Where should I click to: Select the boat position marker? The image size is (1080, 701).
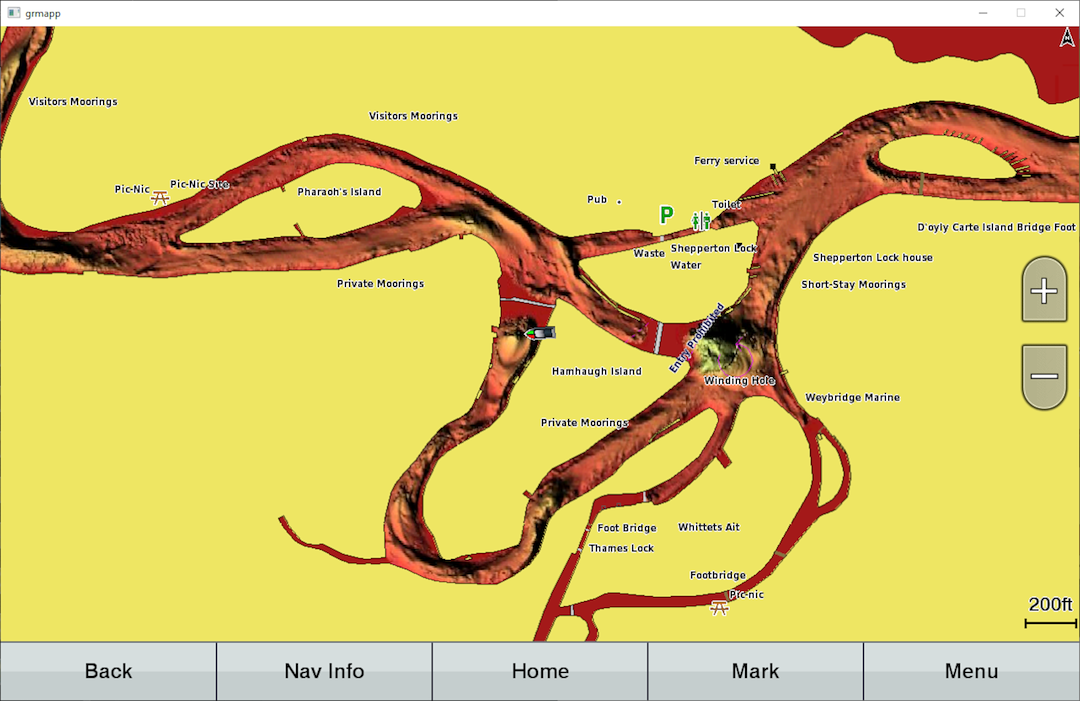(540, 333)
